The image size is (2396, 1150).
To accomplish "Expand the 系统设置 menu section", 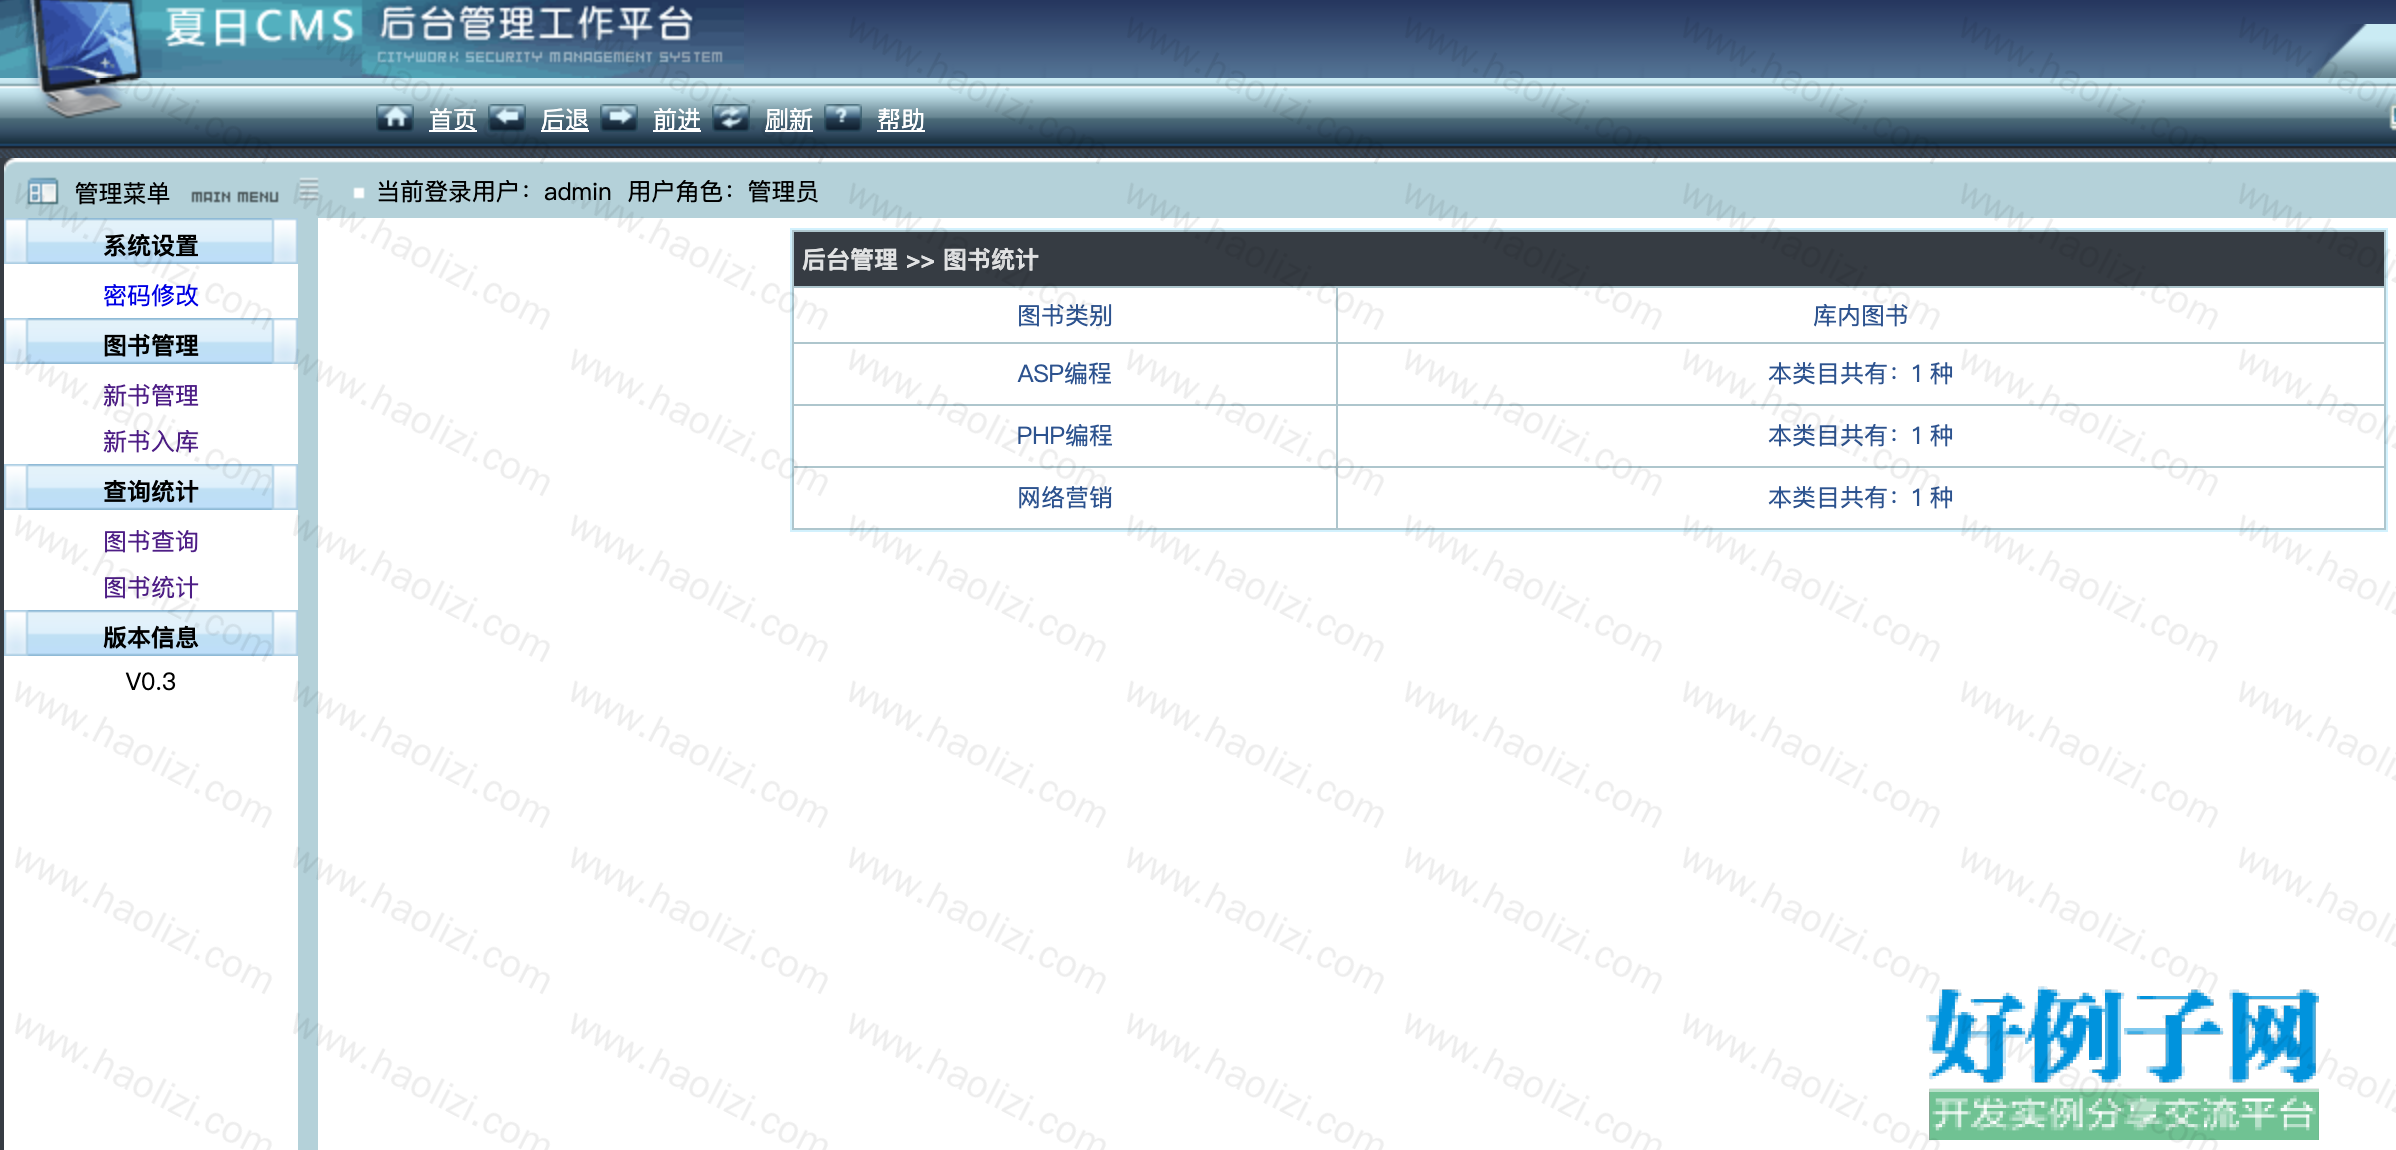I will (x=151, y=244).
